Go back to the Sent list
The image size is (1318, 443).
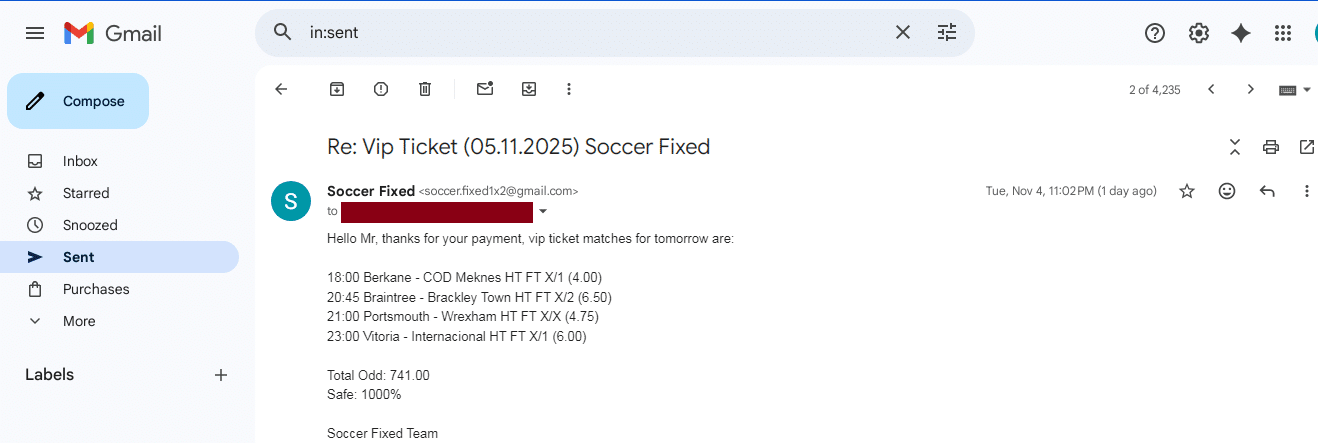coord(281,89)
